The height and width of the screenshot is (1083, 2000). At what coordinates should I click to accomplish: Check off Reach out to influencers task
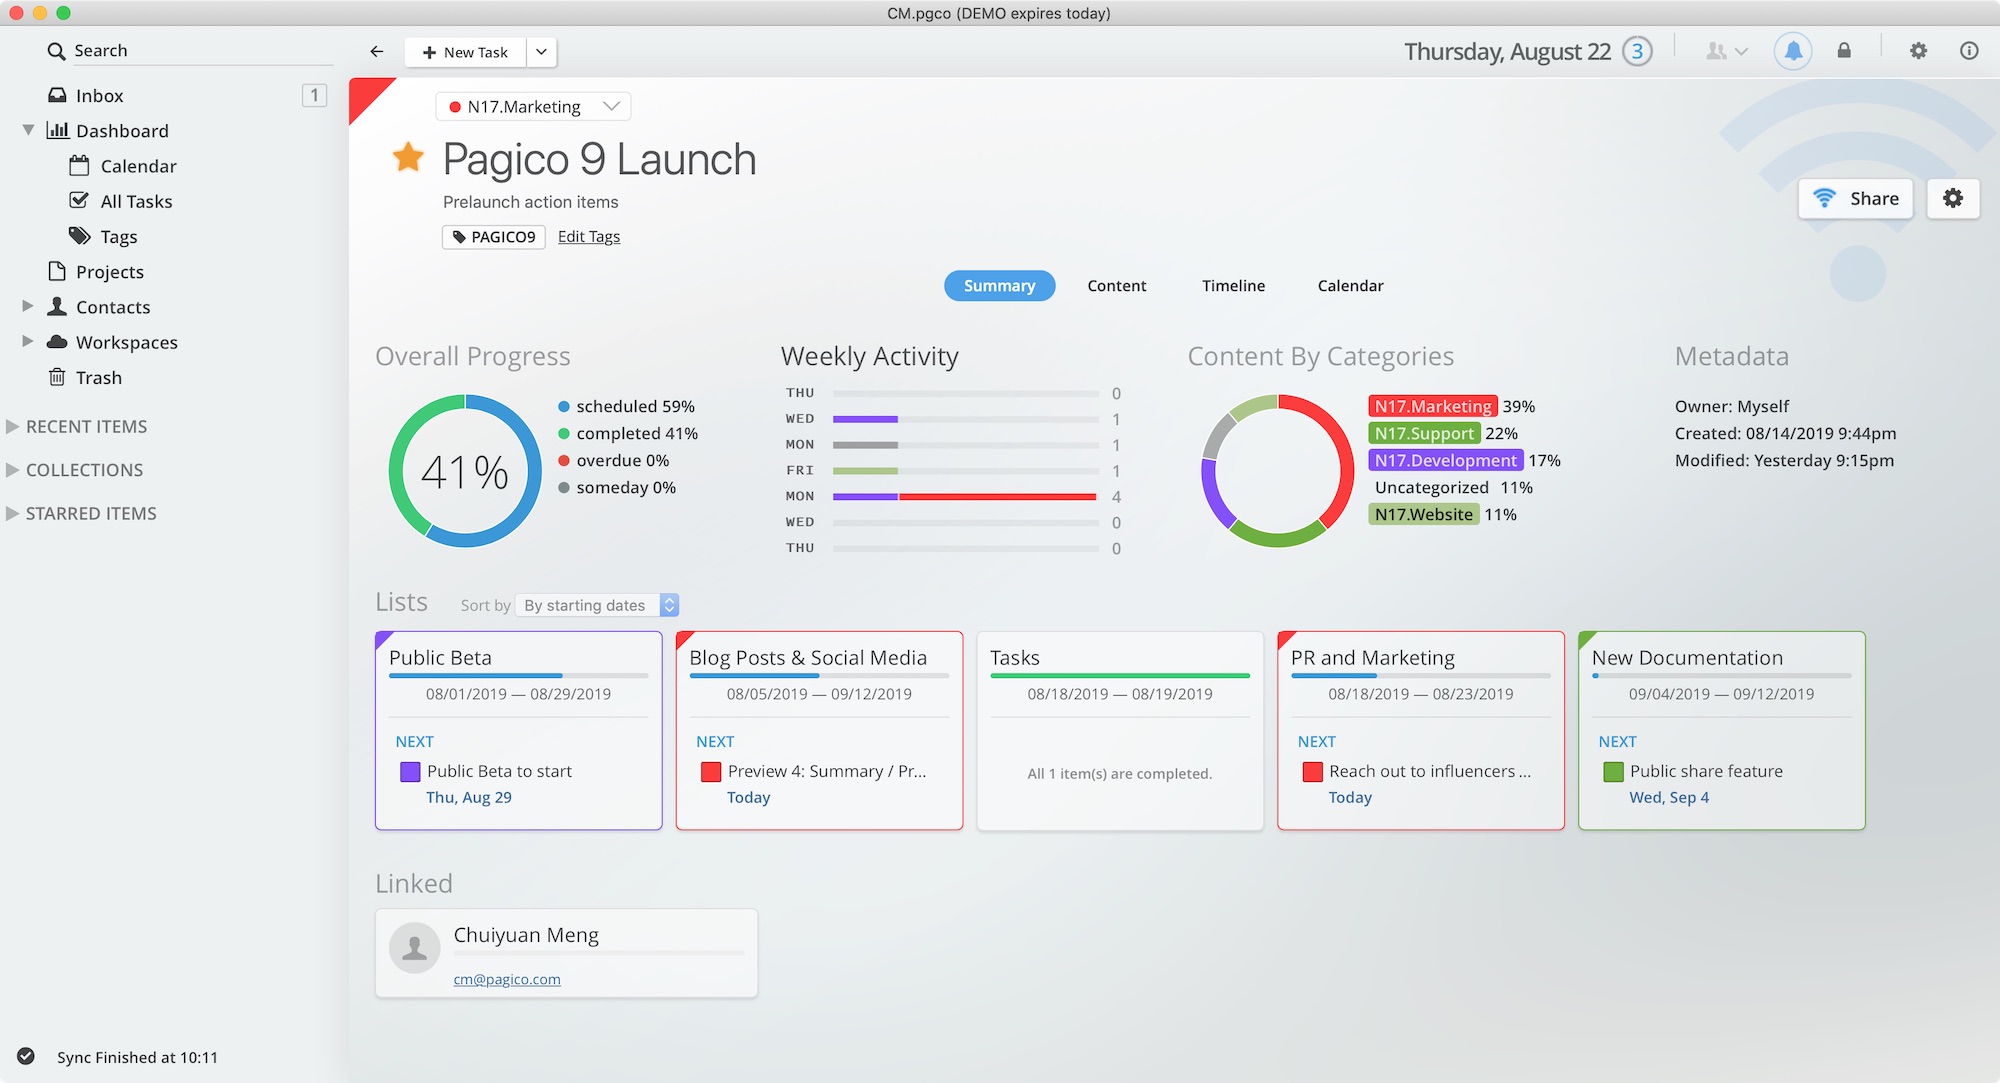click(x=1312, y=771)
